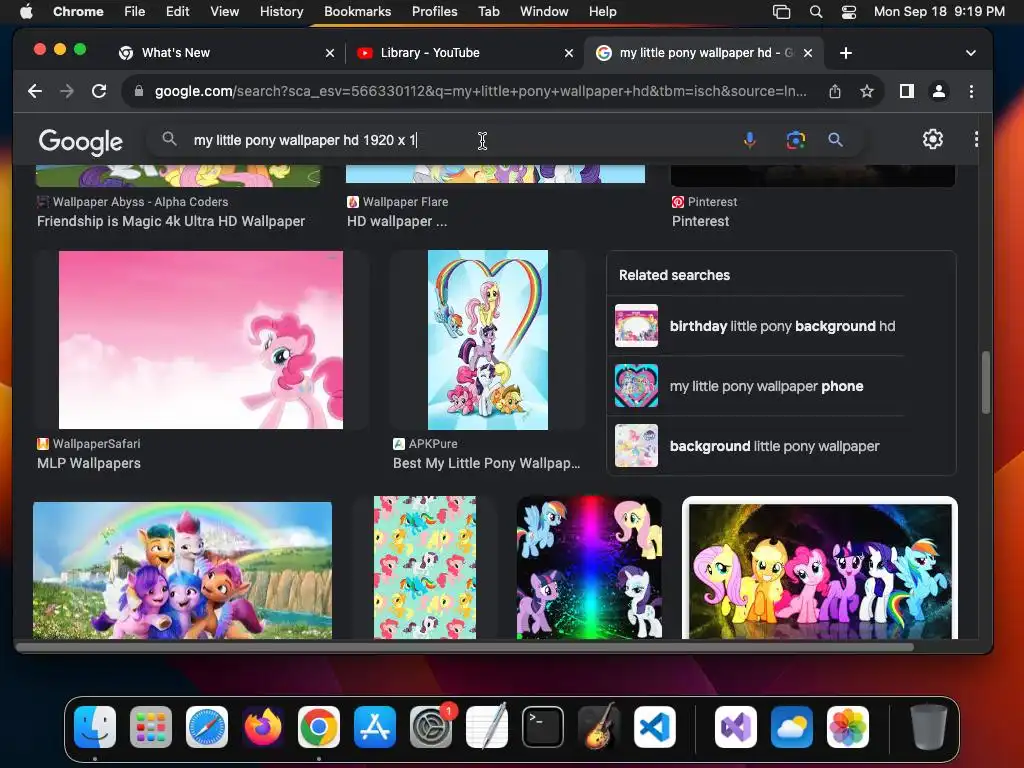Open teal pony pattern thumbnail
The height and width of the screenshot is (768, 1024).
424,567
